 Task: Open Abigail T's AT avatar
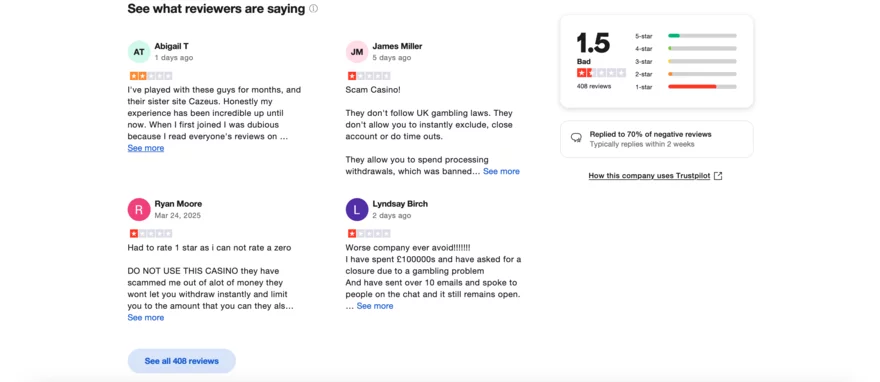tap(139, 52)
